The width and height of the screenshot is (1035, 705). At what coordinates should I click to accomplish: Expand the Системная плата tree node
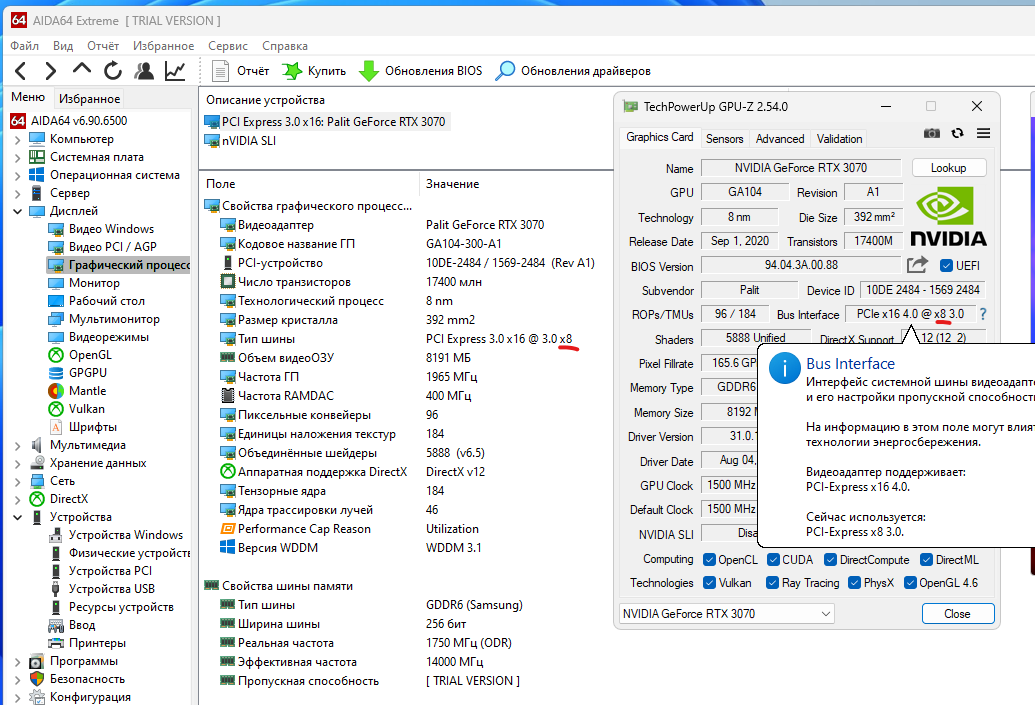(18, 157)
